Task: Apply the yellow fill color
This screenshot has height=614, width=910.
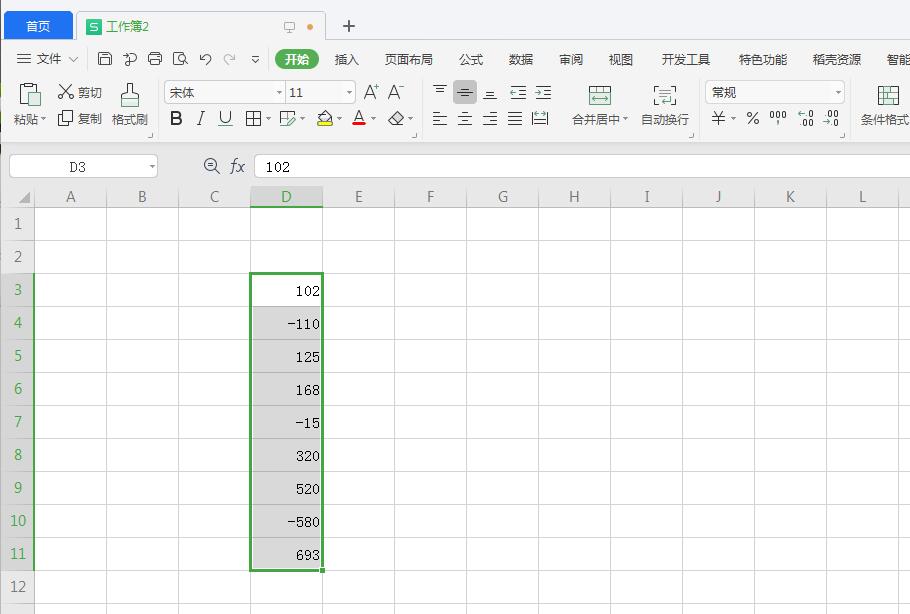Action: (324, 118)
